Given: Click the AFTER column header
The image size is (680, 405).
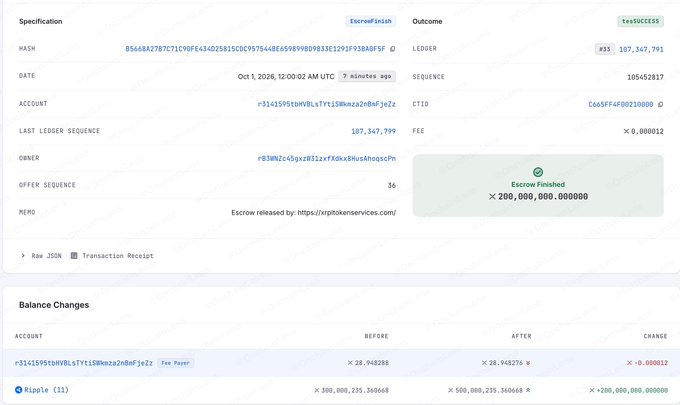Looking at the screenshot, I should pyautogui.click(x=521, y=336).
